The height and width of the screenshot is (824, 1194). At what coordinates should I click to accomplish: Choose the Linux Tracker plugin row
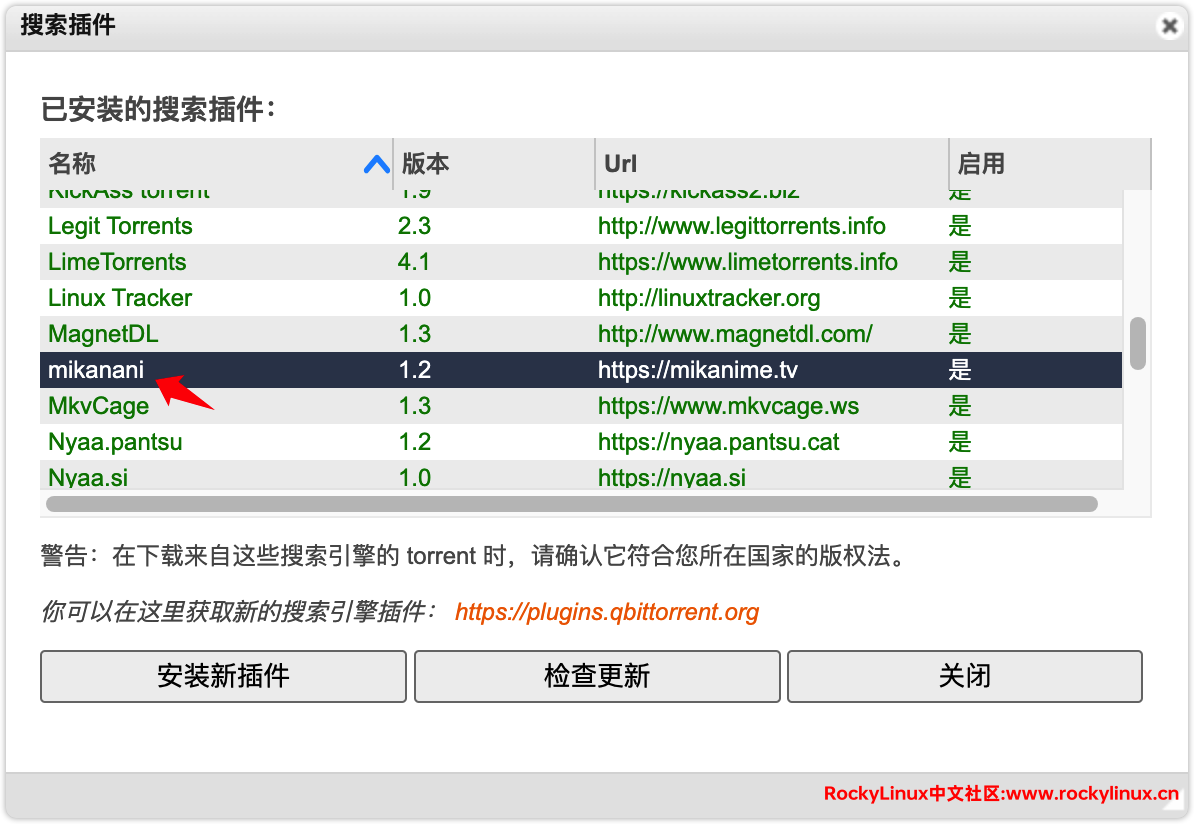(120, 298)
